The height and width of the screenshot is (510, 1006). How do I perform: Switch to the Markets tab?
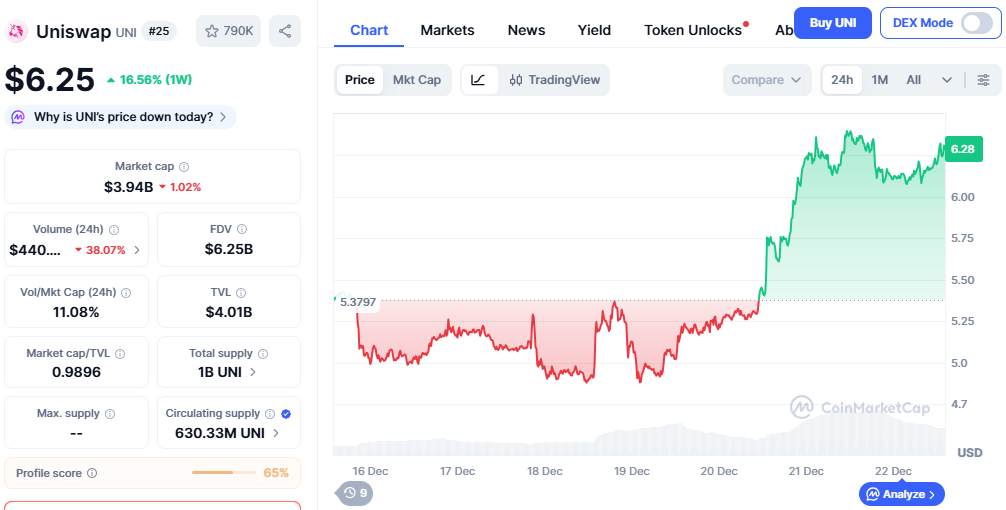[447, 30]
